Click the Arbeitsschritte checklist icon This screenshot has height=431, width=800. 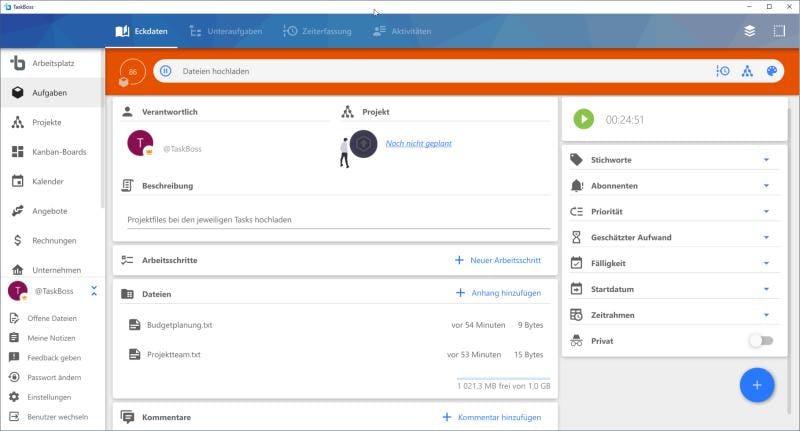(127, 260)
